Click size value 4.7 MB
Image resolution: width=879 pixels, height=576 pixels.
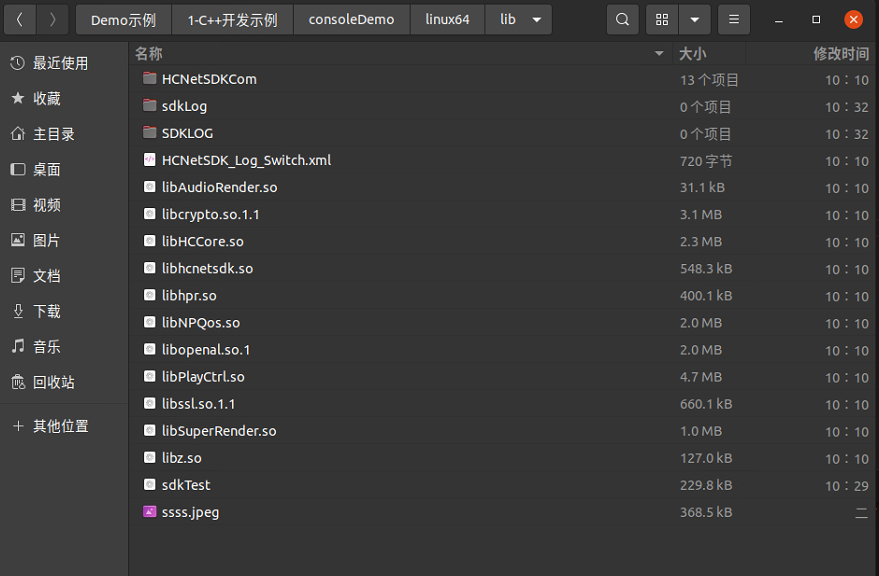(701, 377)
